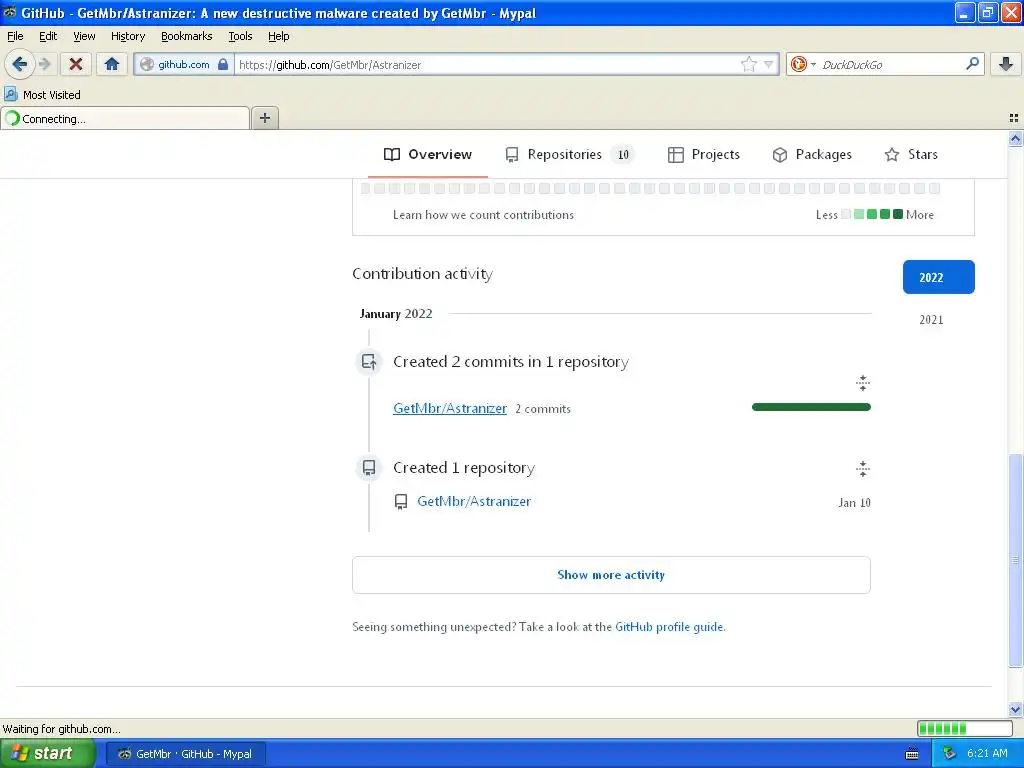
Task: Switch to the Repositories tab
Action: click(x=568, y=155)
